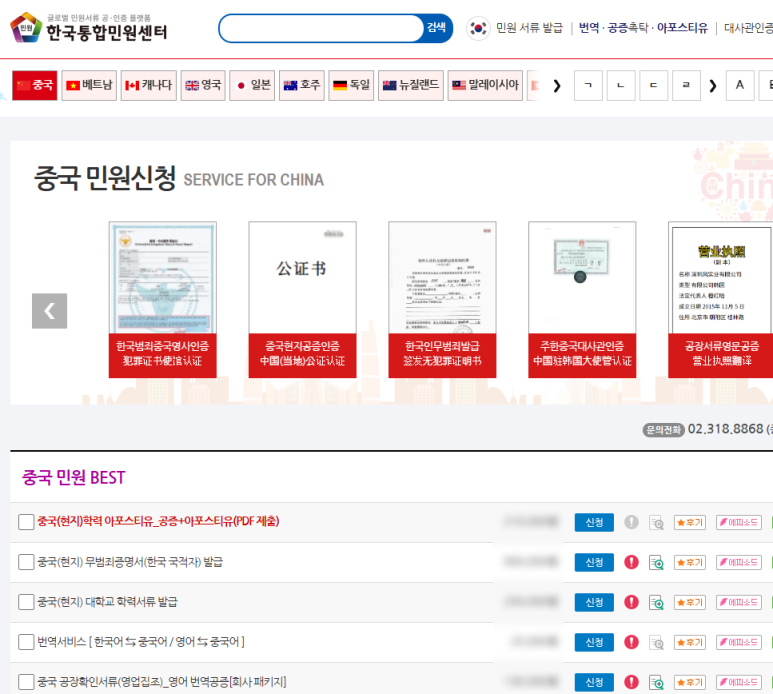Image resolution: width=773 pixels, height=694 pixels.
Task: Open ★후기 reviews for 번역서비스
Action: [690, 642]
